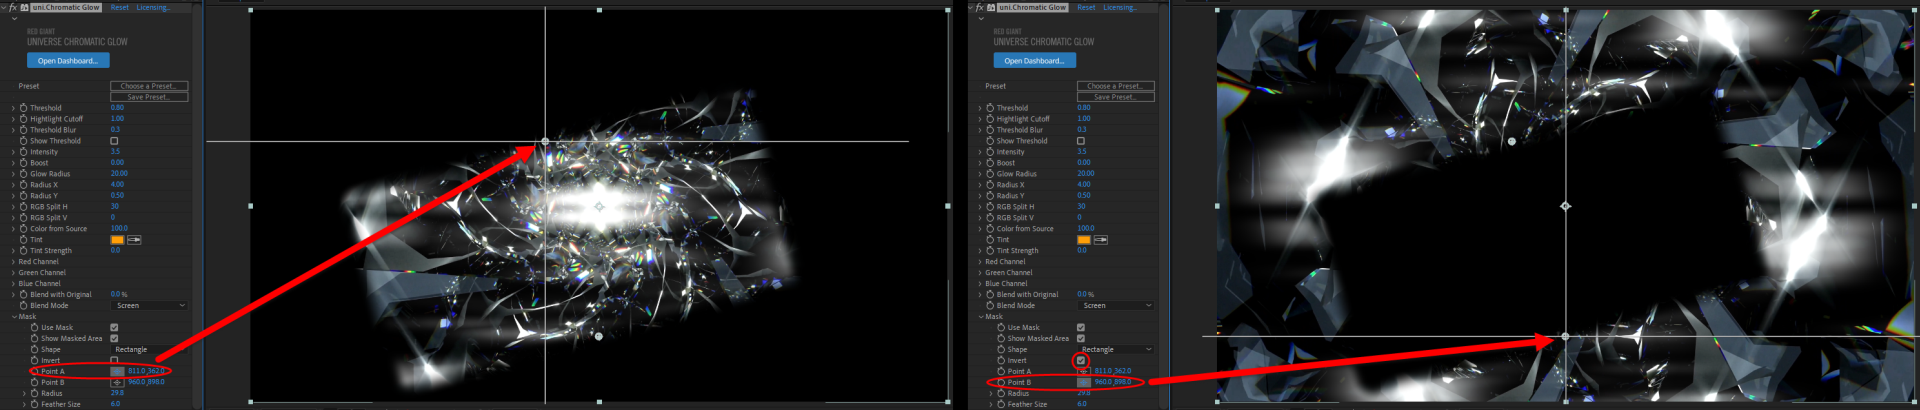Open the Blend Mode dropdown in the left panel
This screenshot has width=1920, height=410.
150,305
